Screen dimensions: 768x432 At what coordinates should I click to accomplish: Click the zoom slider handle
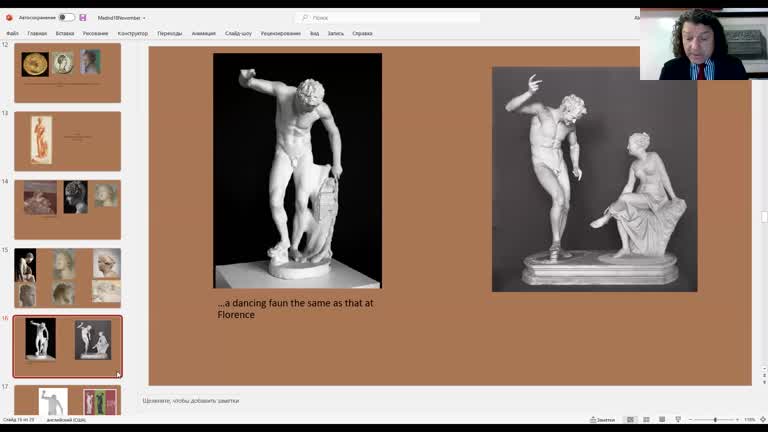click(x=715, y=420)
